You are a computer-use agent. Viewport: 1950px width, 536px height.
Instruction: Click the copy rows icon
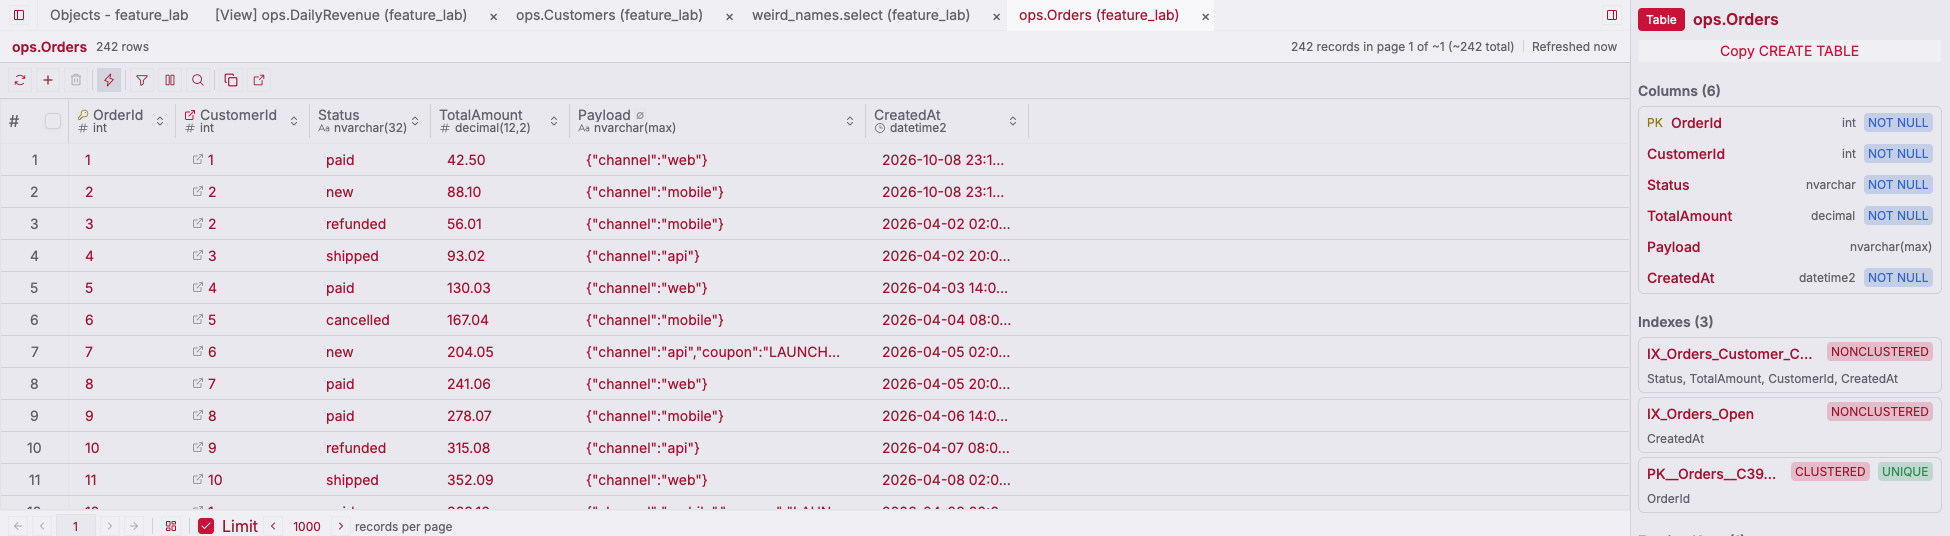[x=231, y=80]
